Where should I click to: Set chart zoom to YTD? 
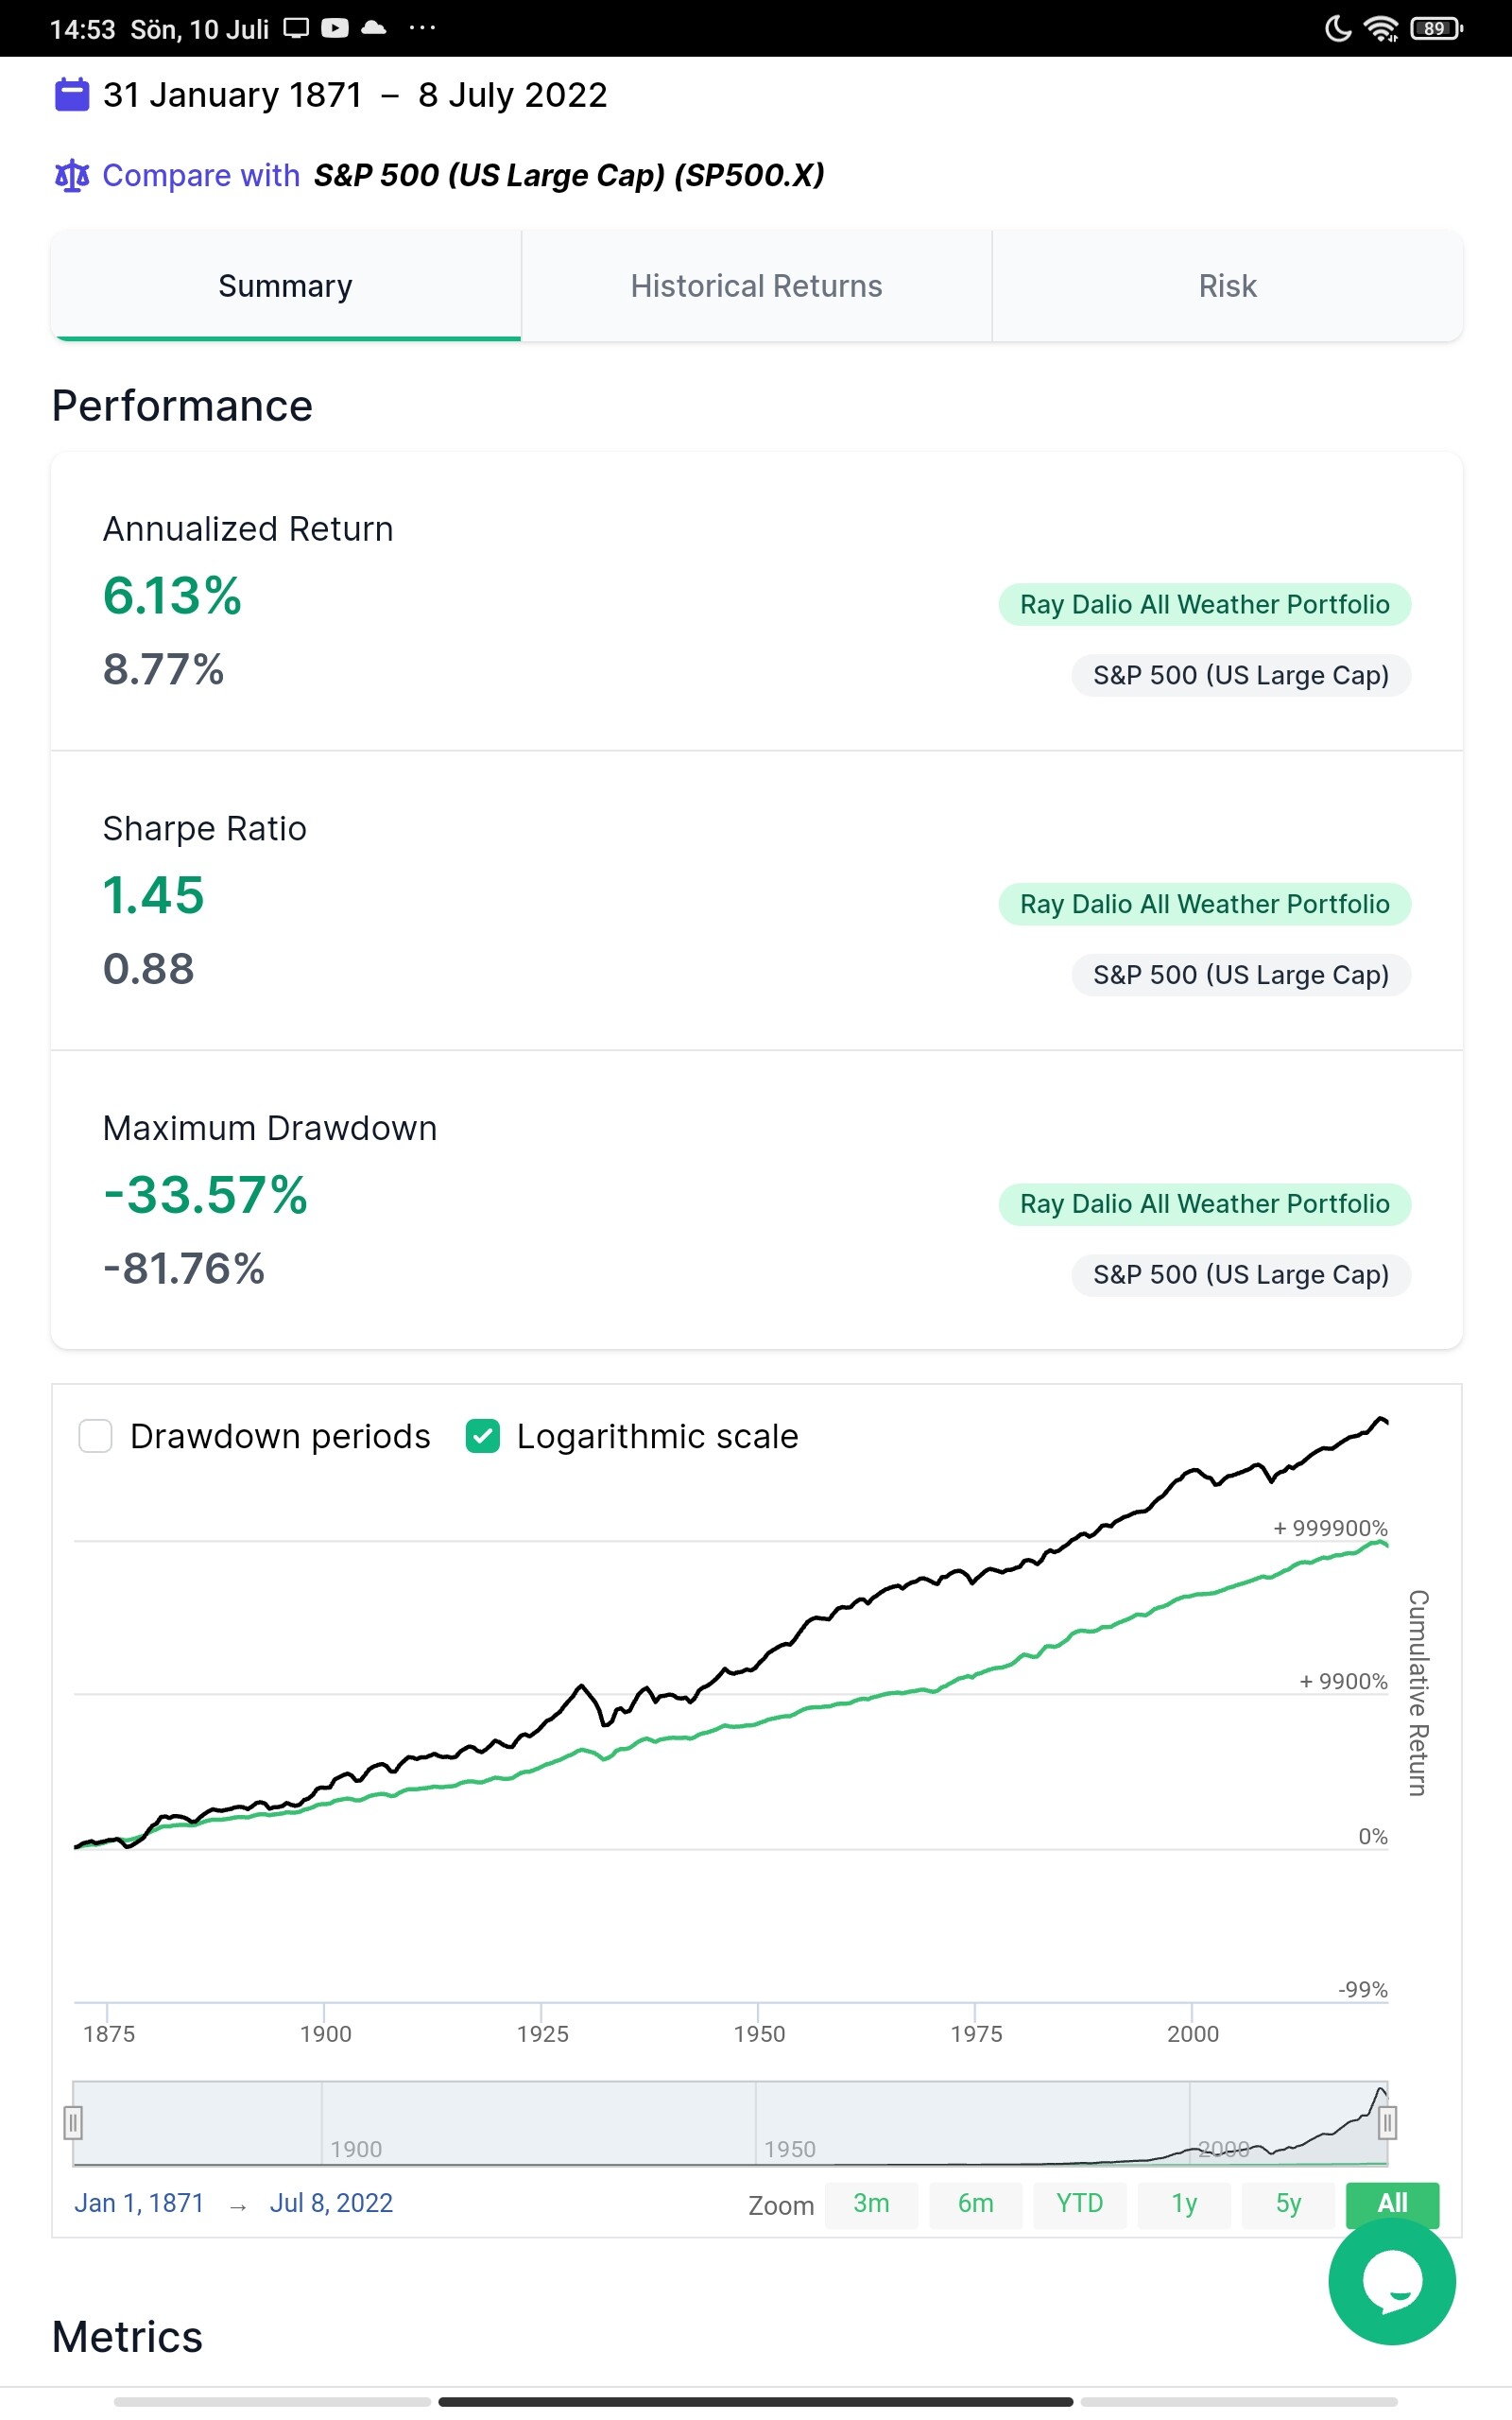coord(1079,2203)
